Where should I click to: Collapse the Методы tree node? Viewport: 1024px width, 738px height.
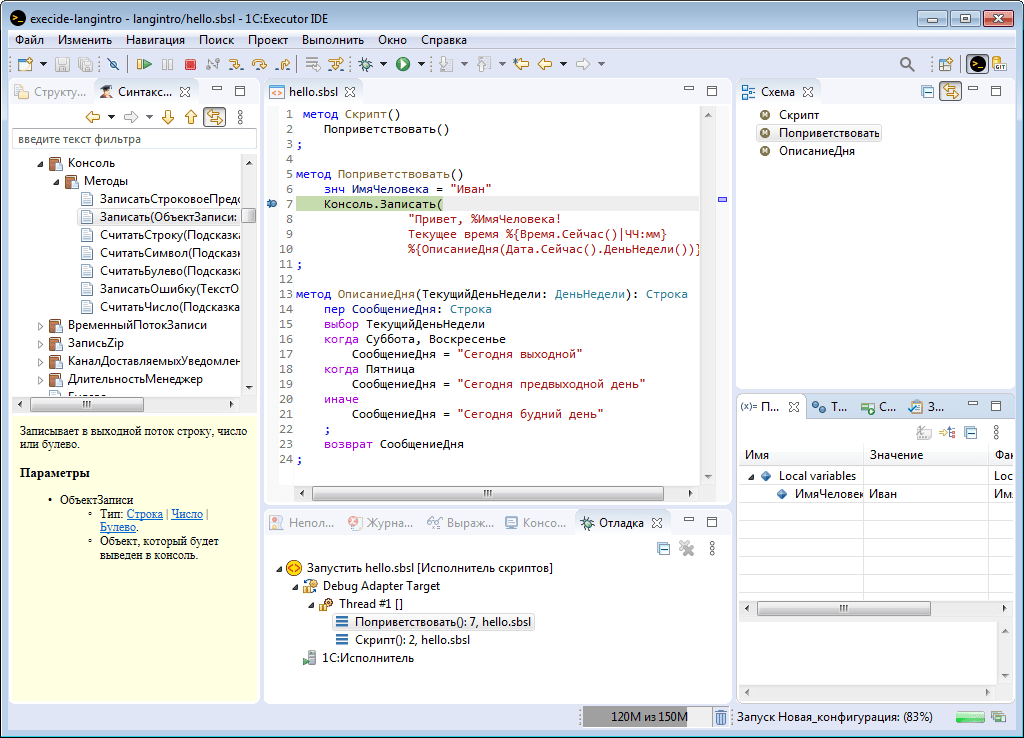click(56, 182)
